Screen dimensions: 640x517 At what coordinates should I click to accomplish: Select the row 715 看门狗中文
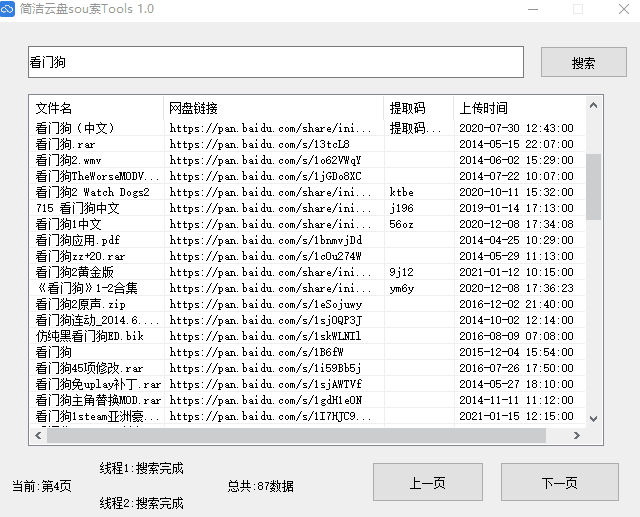point(308,208)
